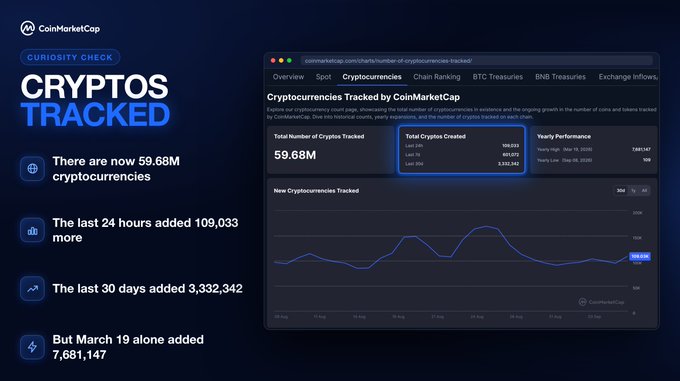Screen dimensions: 680x381
Task: Click the Curiosity Check badge
Action: click(70, 57)
